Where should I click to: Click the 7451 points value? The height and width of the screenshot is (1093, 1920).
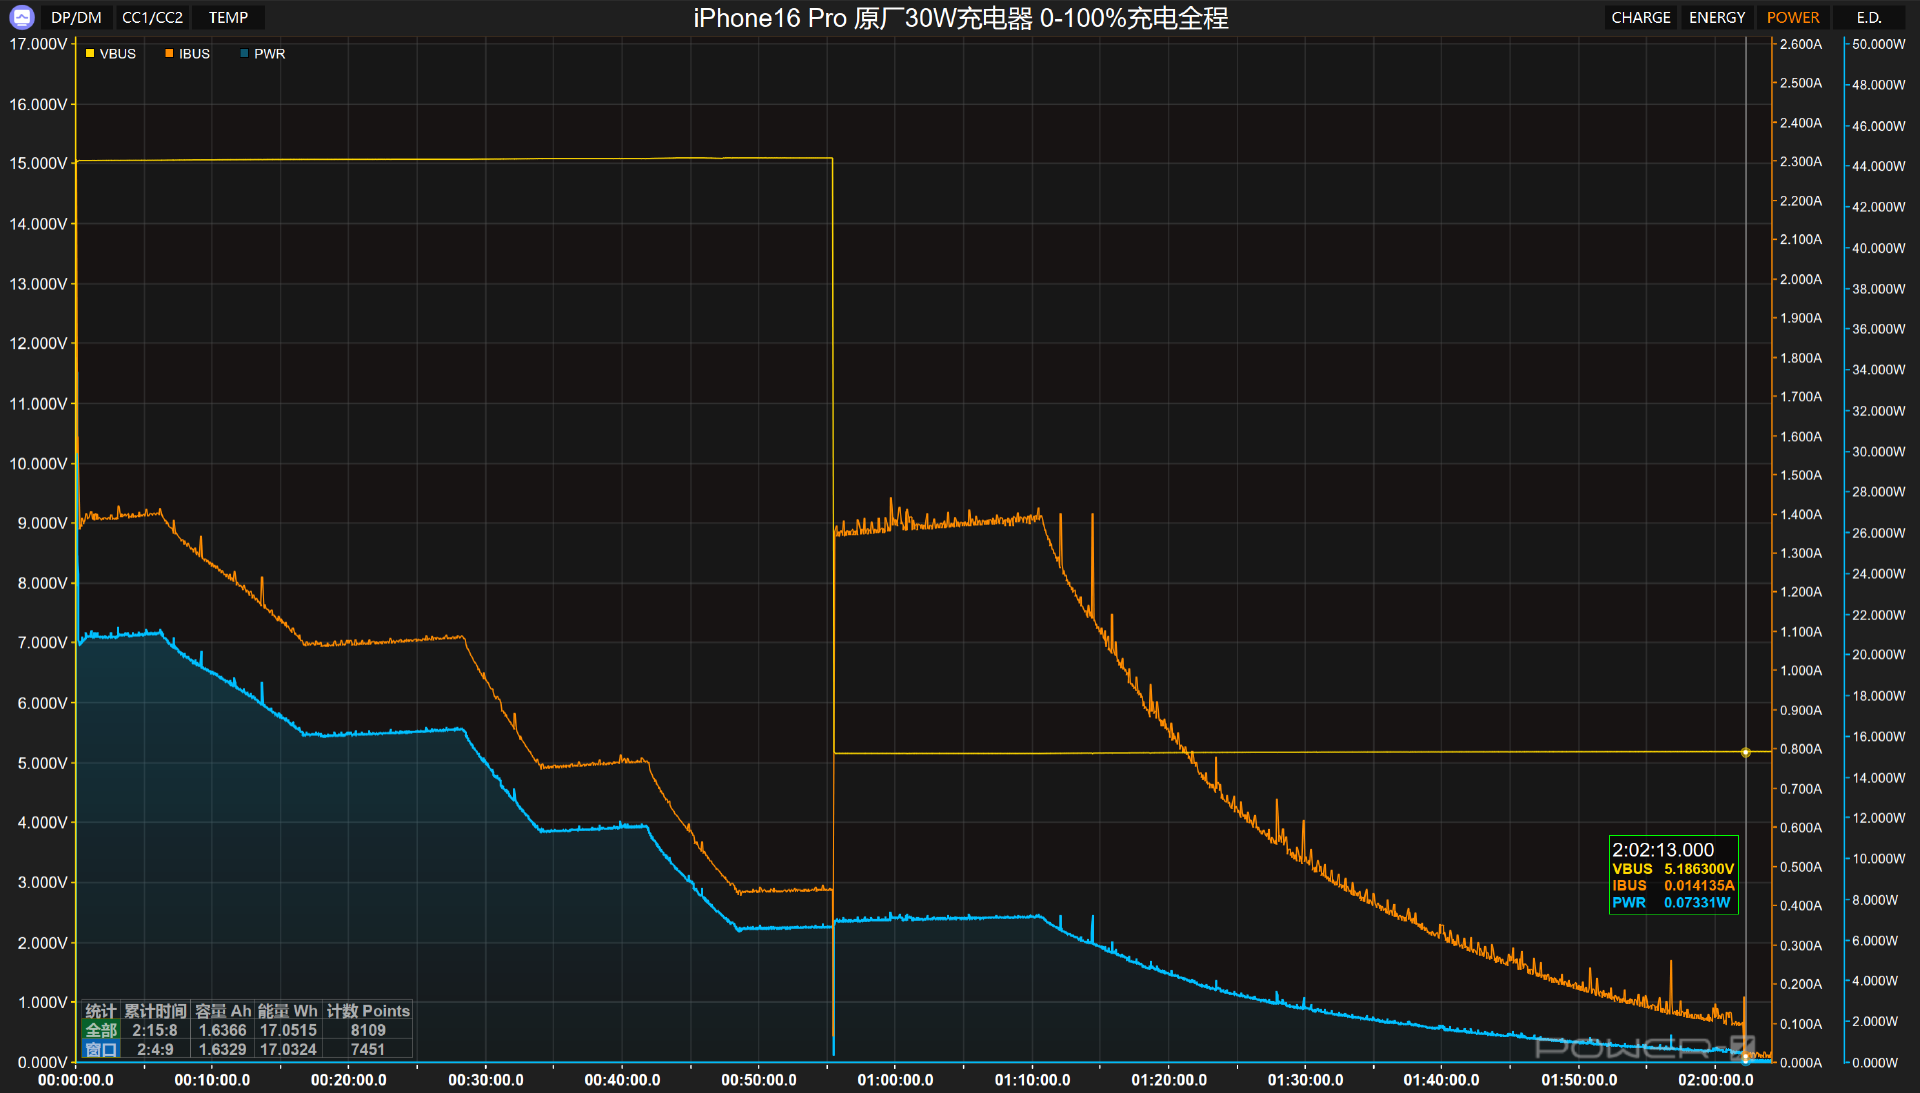[368, 1049]
